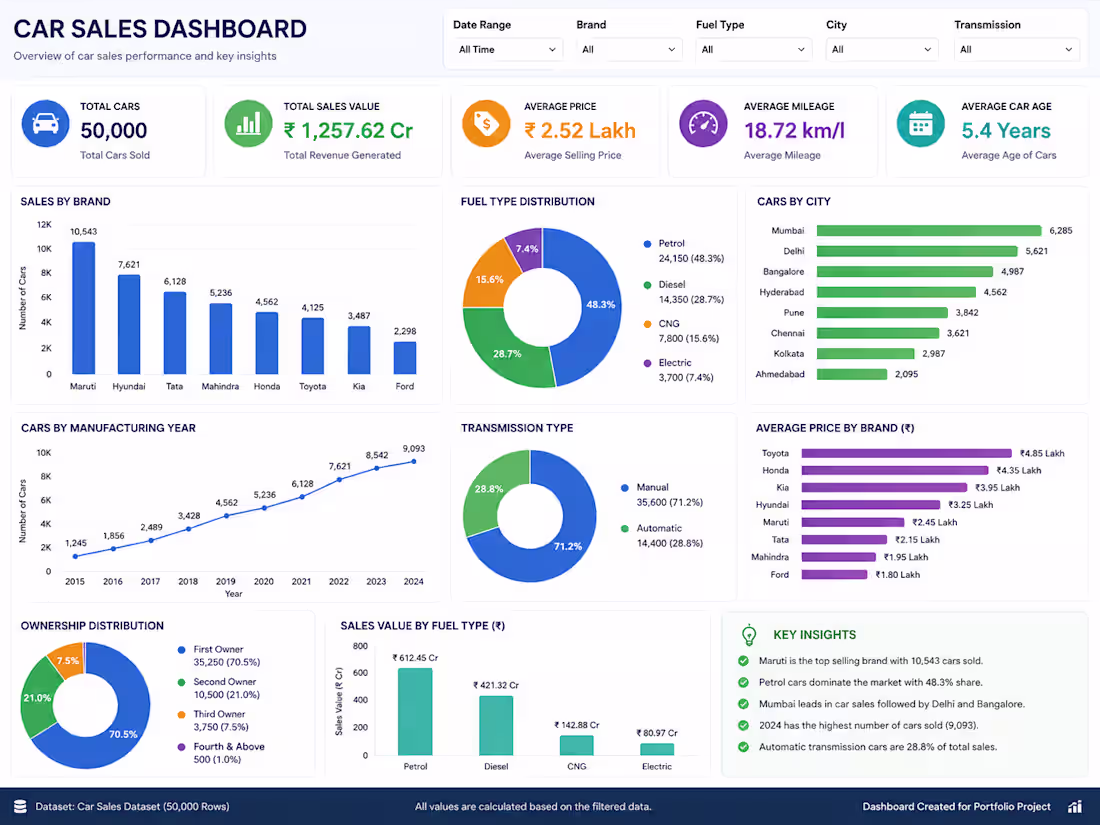This screenshot has width=1100, height=825.
Task: Open the Date Range dropdown showing All Time
Action: point(507,50)
